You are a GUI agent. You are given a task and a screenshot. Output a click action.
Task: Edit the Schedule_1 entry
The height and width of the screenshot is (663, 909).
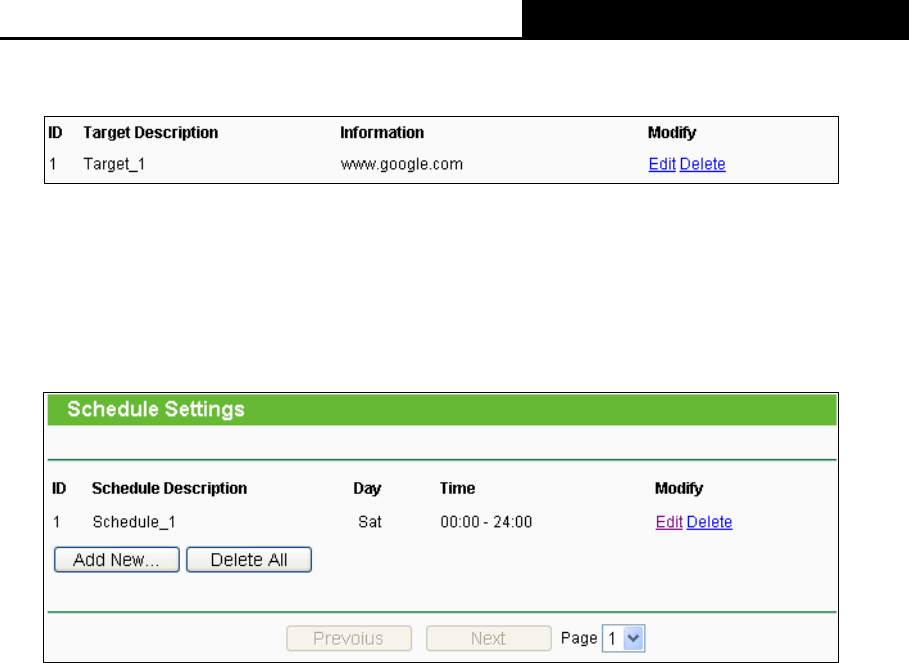coord(669,522)
